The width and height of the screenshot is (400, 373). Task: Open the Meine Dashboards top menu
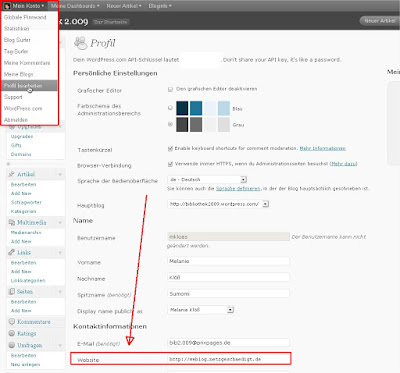75,6
